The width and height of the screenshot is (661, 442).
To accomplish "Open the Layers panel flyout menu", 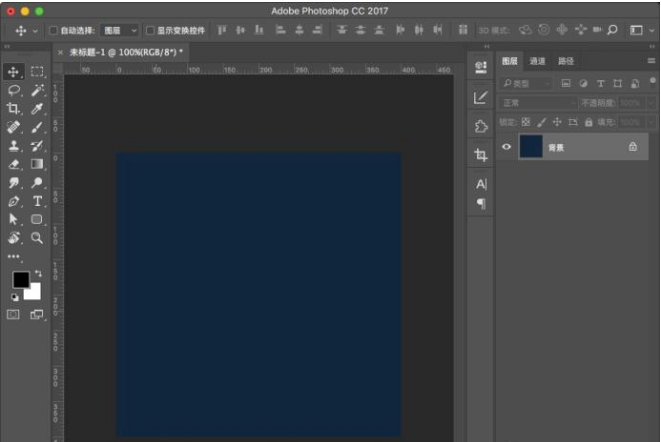I will coord(650,62).
